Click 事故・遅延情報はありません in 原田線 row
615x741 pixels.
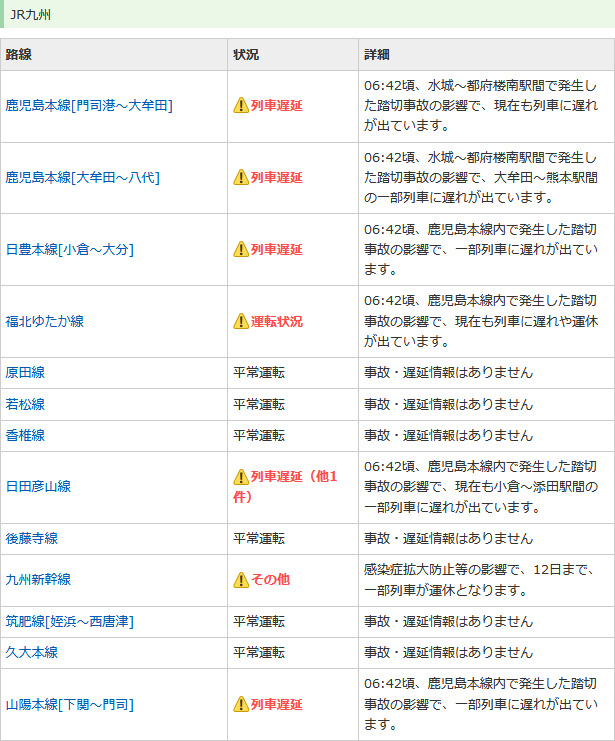tap(449, 372)
